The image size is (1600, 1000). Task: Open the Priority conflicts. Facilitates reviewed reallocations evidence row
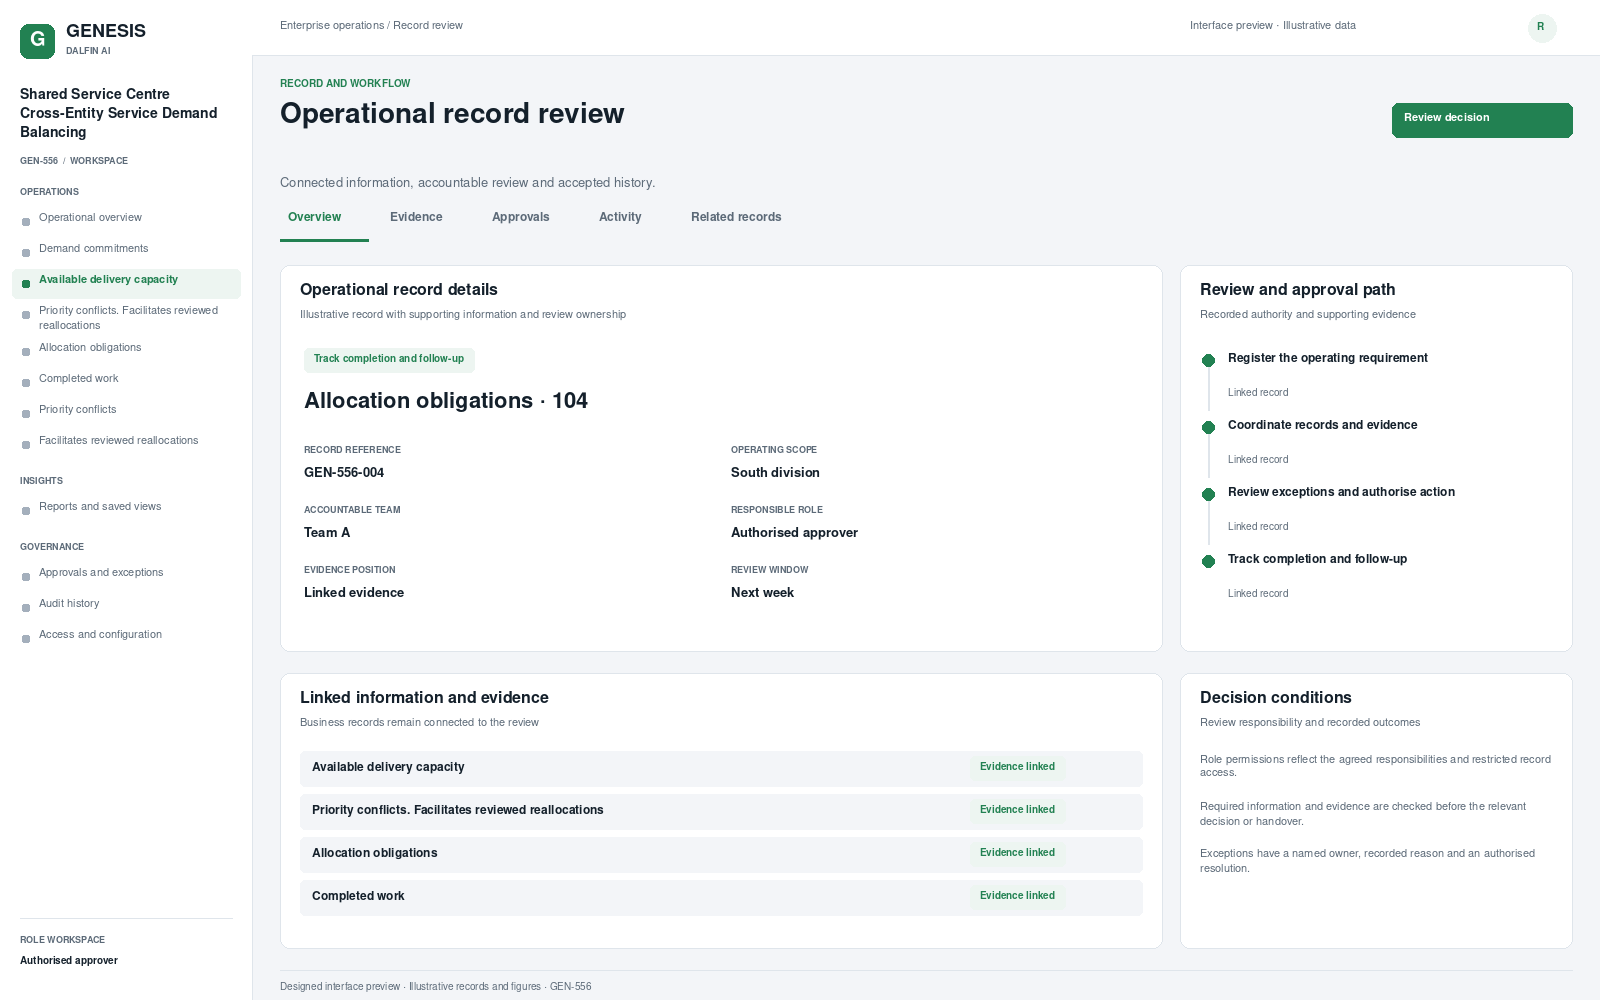(721, 811)
